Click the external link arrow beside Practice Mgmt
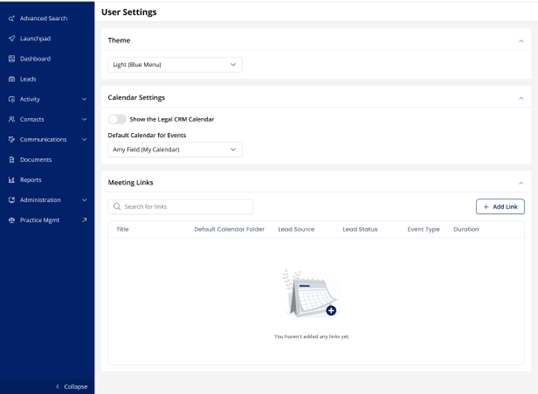538x394 pixels. coord(84,220)
